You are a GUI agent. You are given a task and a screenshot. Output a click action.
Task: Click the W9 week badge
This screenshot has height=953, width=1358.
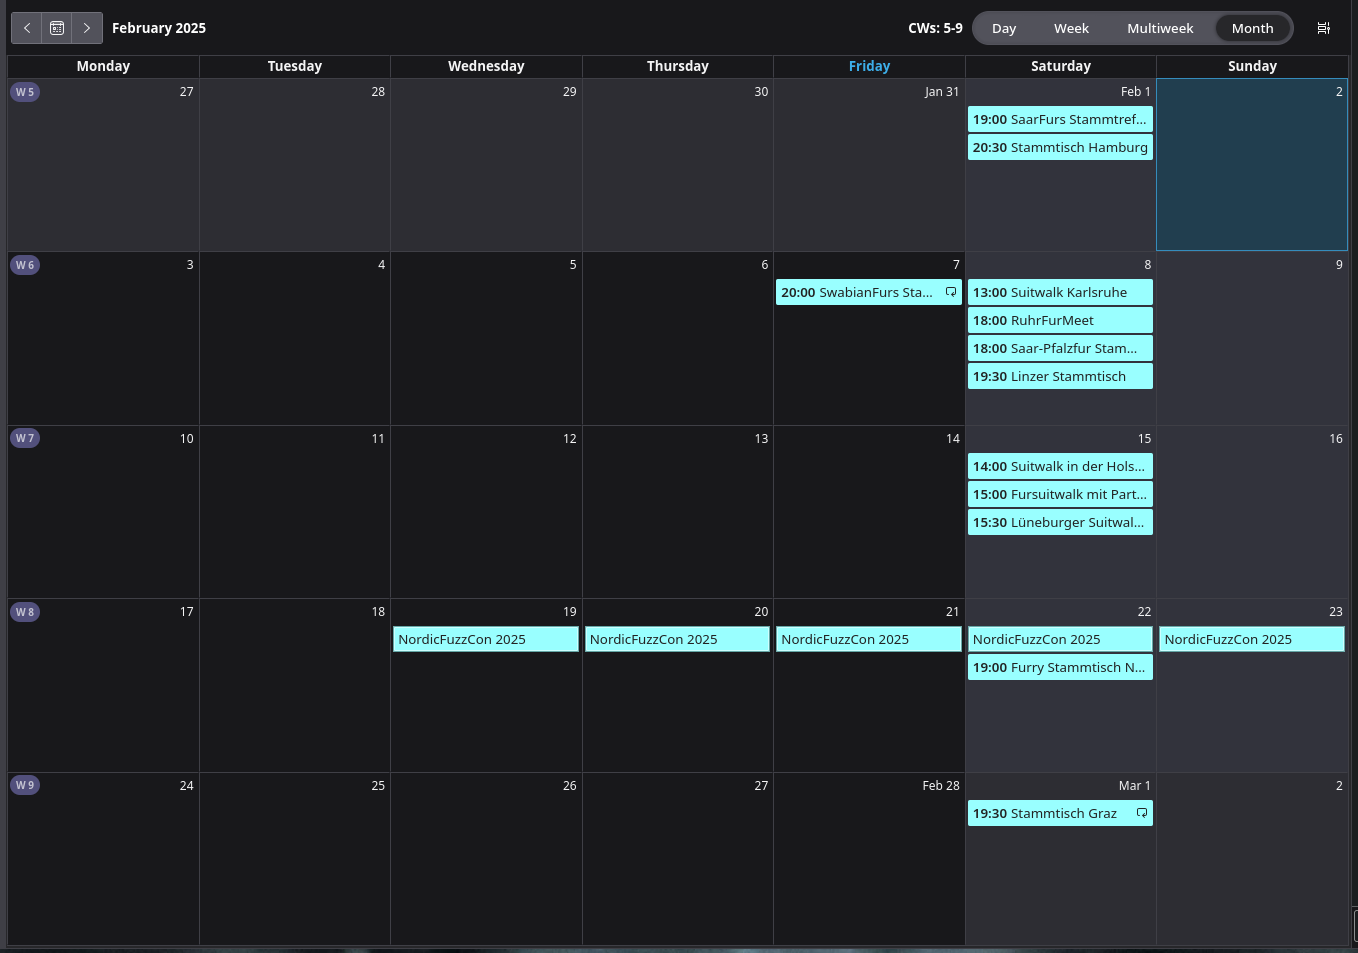click(25, 785)
